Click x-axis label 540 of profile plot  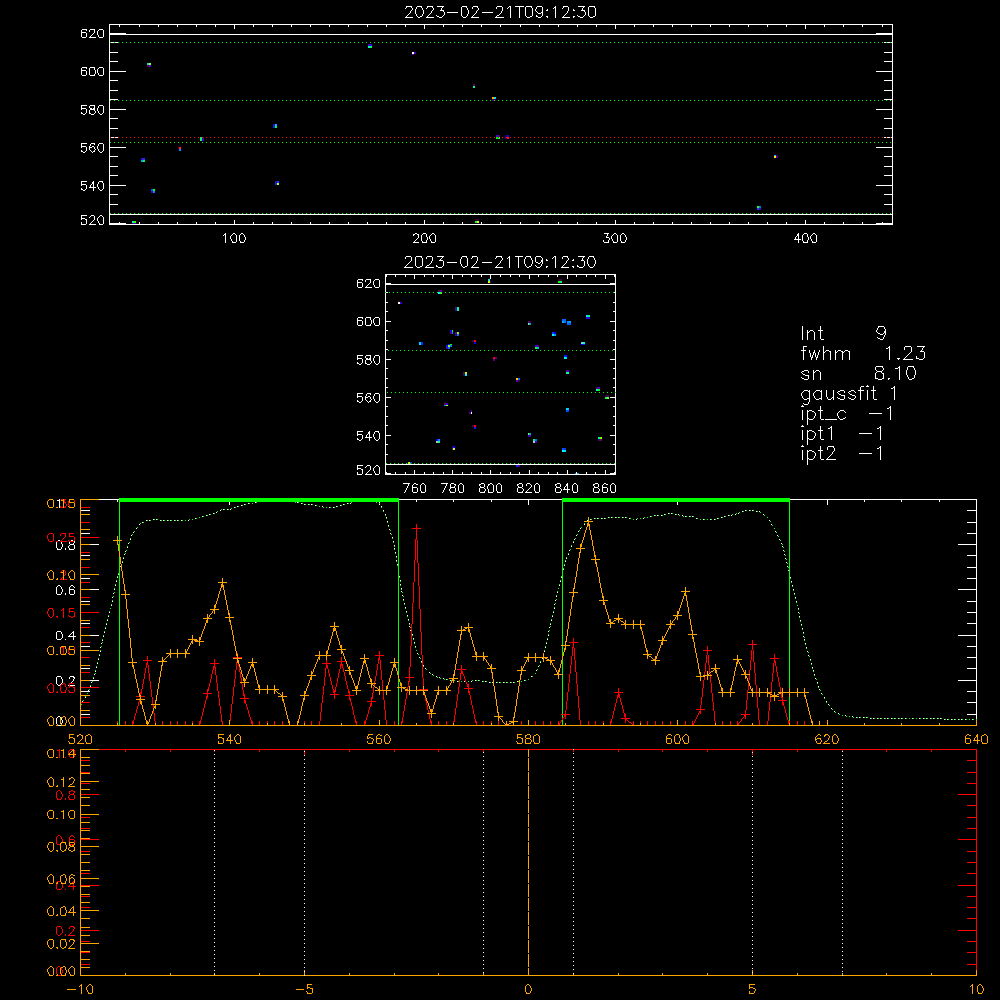(x=230, y=739)
